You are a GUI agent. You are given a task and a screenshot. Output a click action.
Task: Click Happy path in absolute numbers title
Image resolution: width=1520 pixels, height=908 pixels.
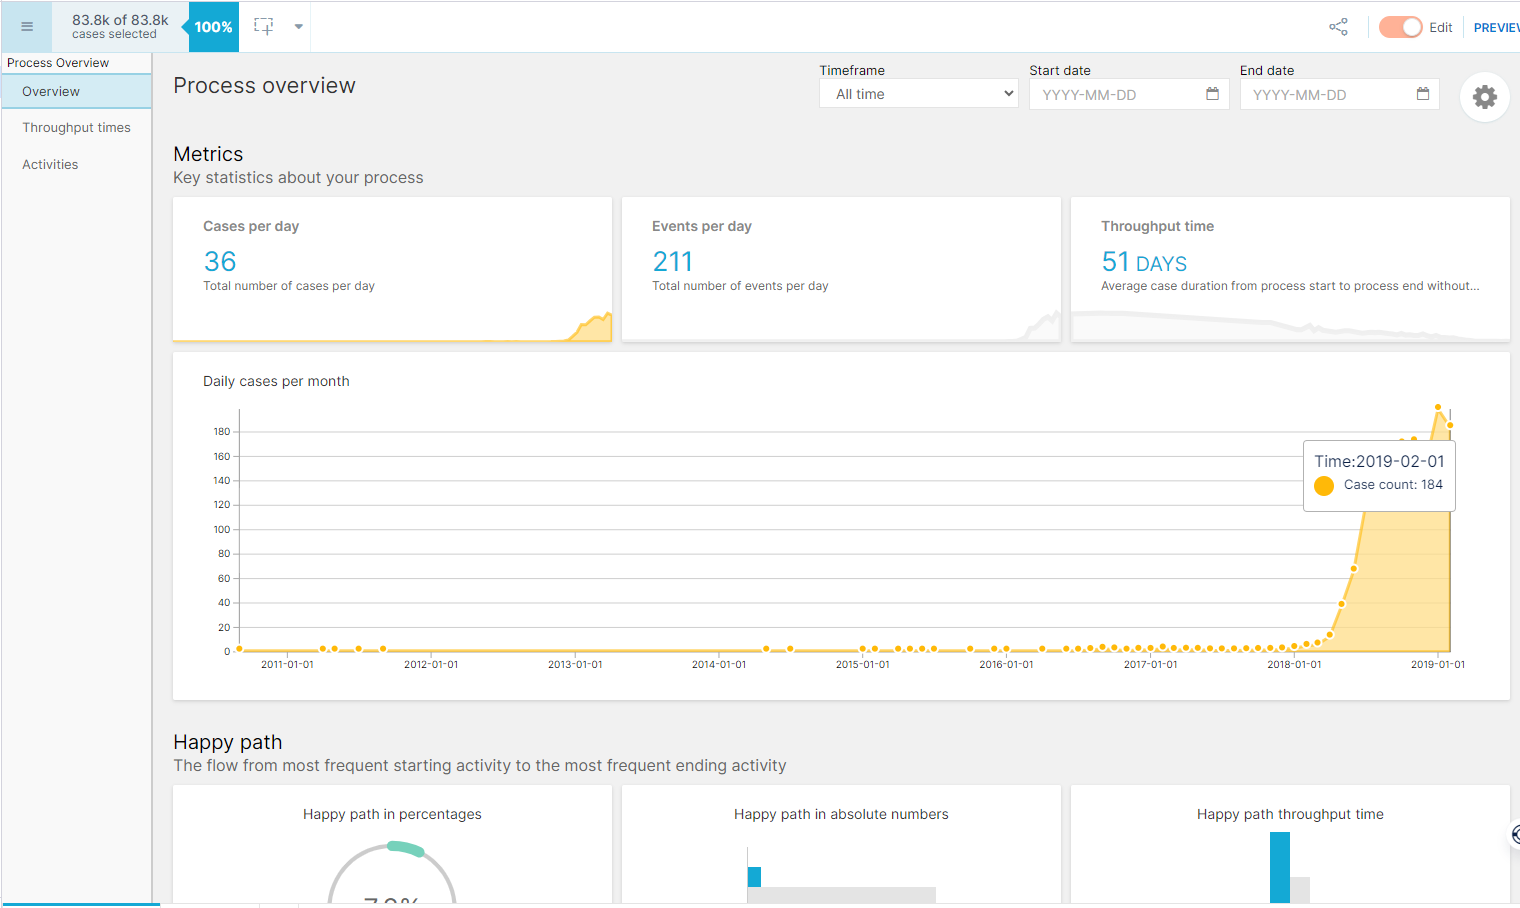tap(841, 814)
